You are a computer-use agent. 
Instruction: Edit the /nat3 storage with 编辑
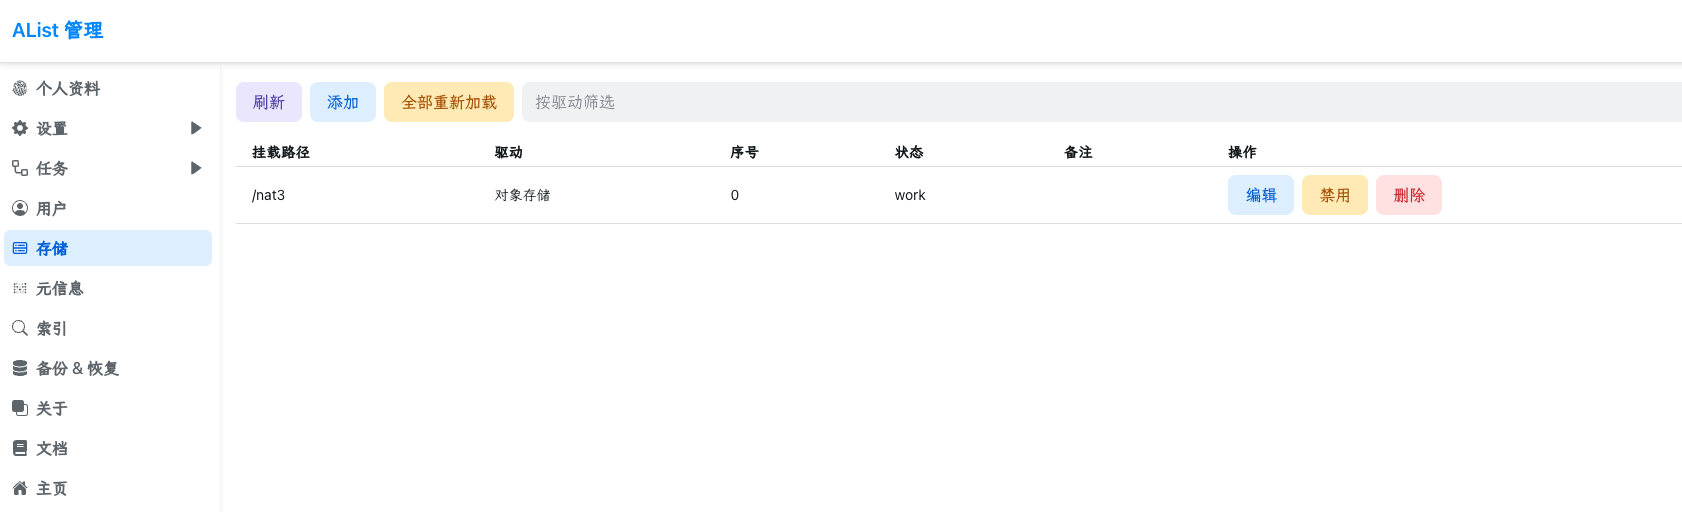click(1261, 195)
